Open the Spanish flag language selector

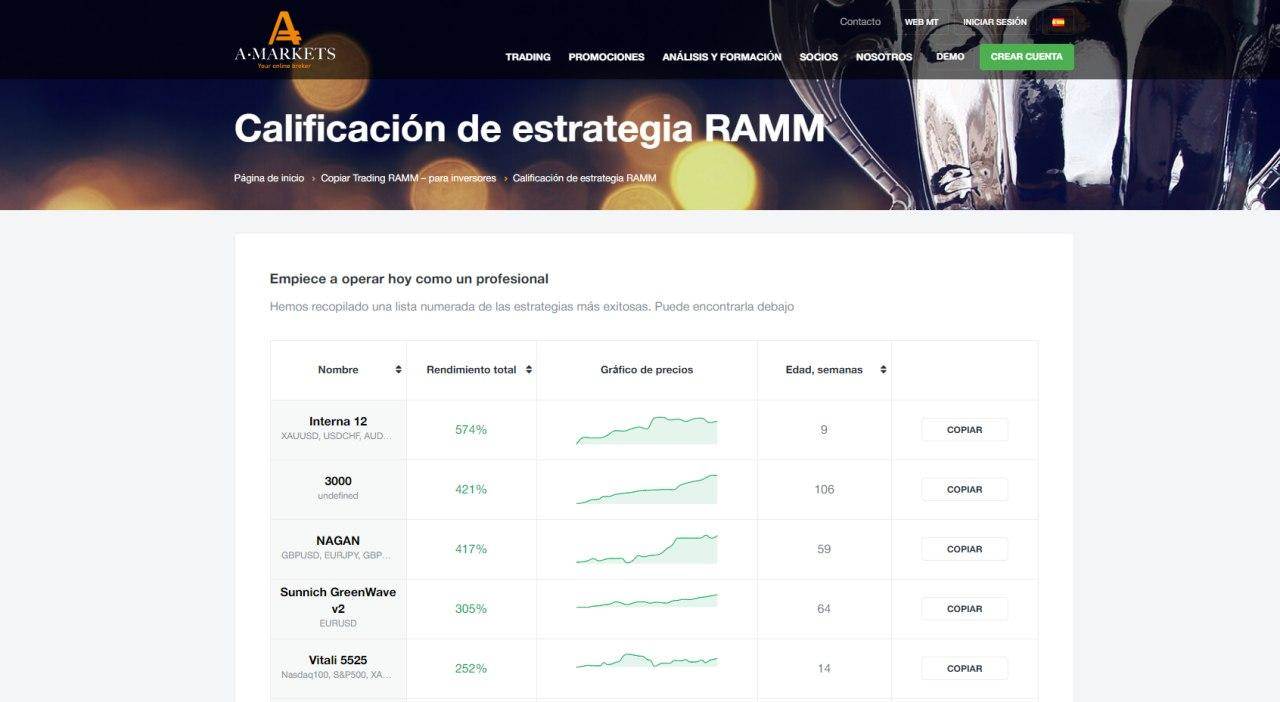[x=1057, y=21]
